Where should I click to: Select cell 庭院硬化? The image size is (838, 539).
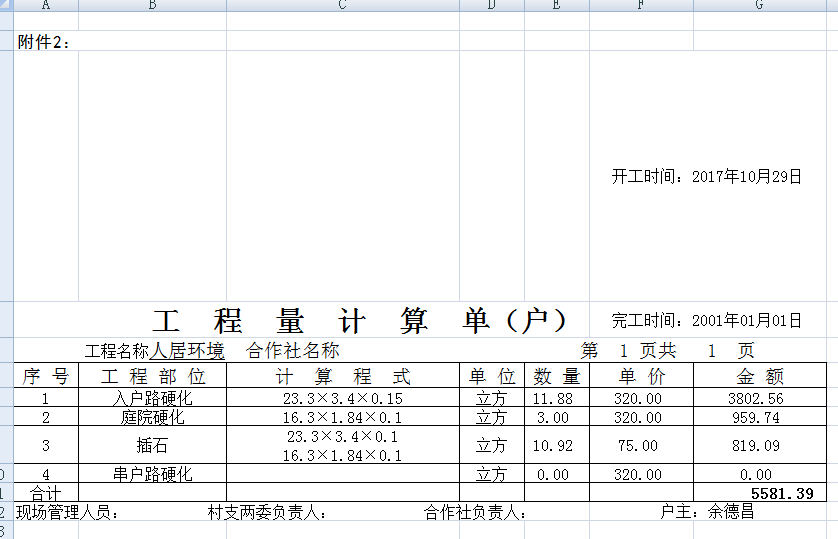(152, 417)
